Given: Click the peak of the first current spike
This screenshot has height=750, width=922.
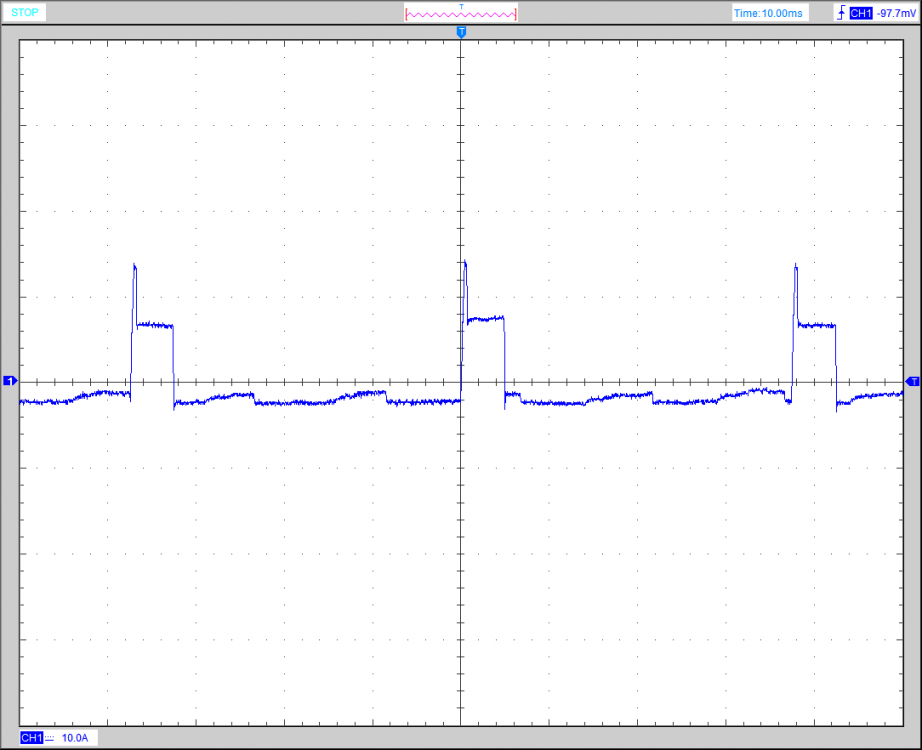Looking at the screenshot, I should point(134,265).
